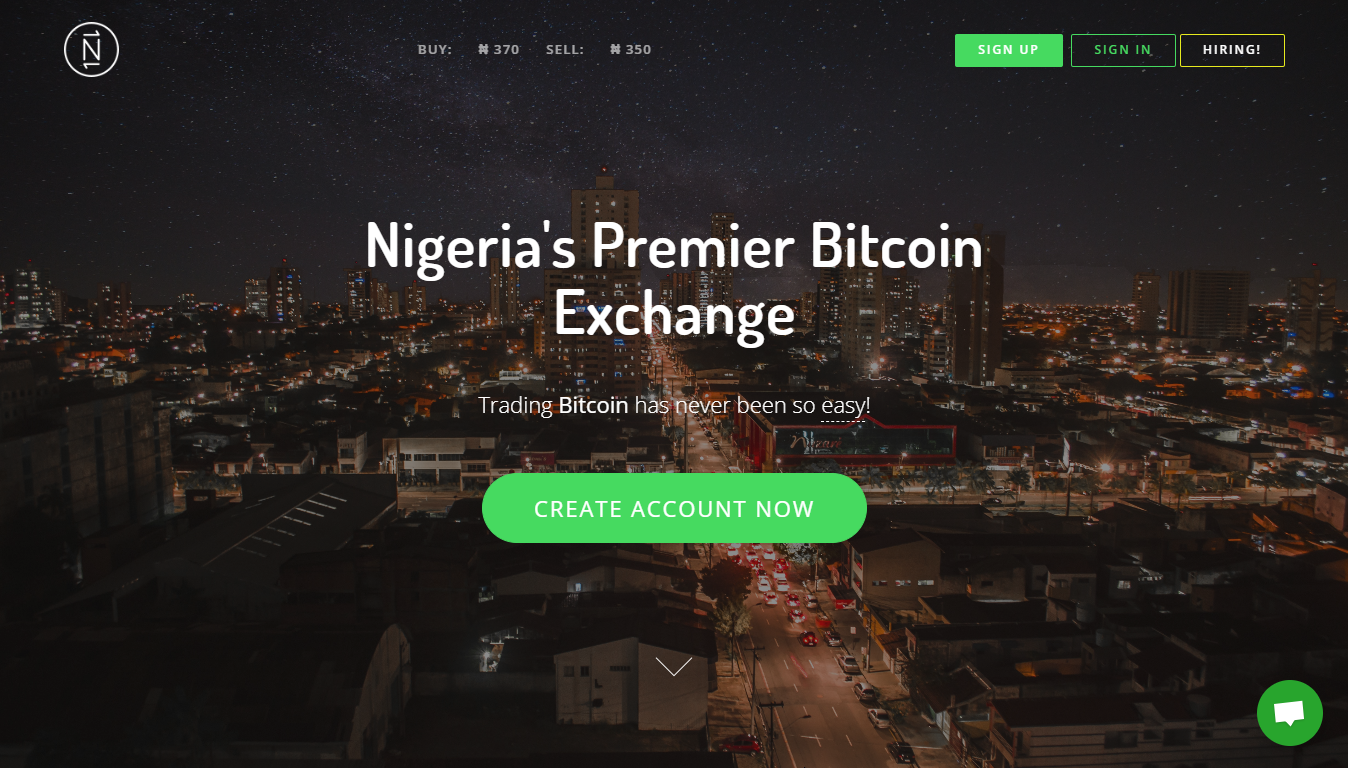The image size is (1348, 768).
Task: Click the phrase has never been so
Action: 725,405
